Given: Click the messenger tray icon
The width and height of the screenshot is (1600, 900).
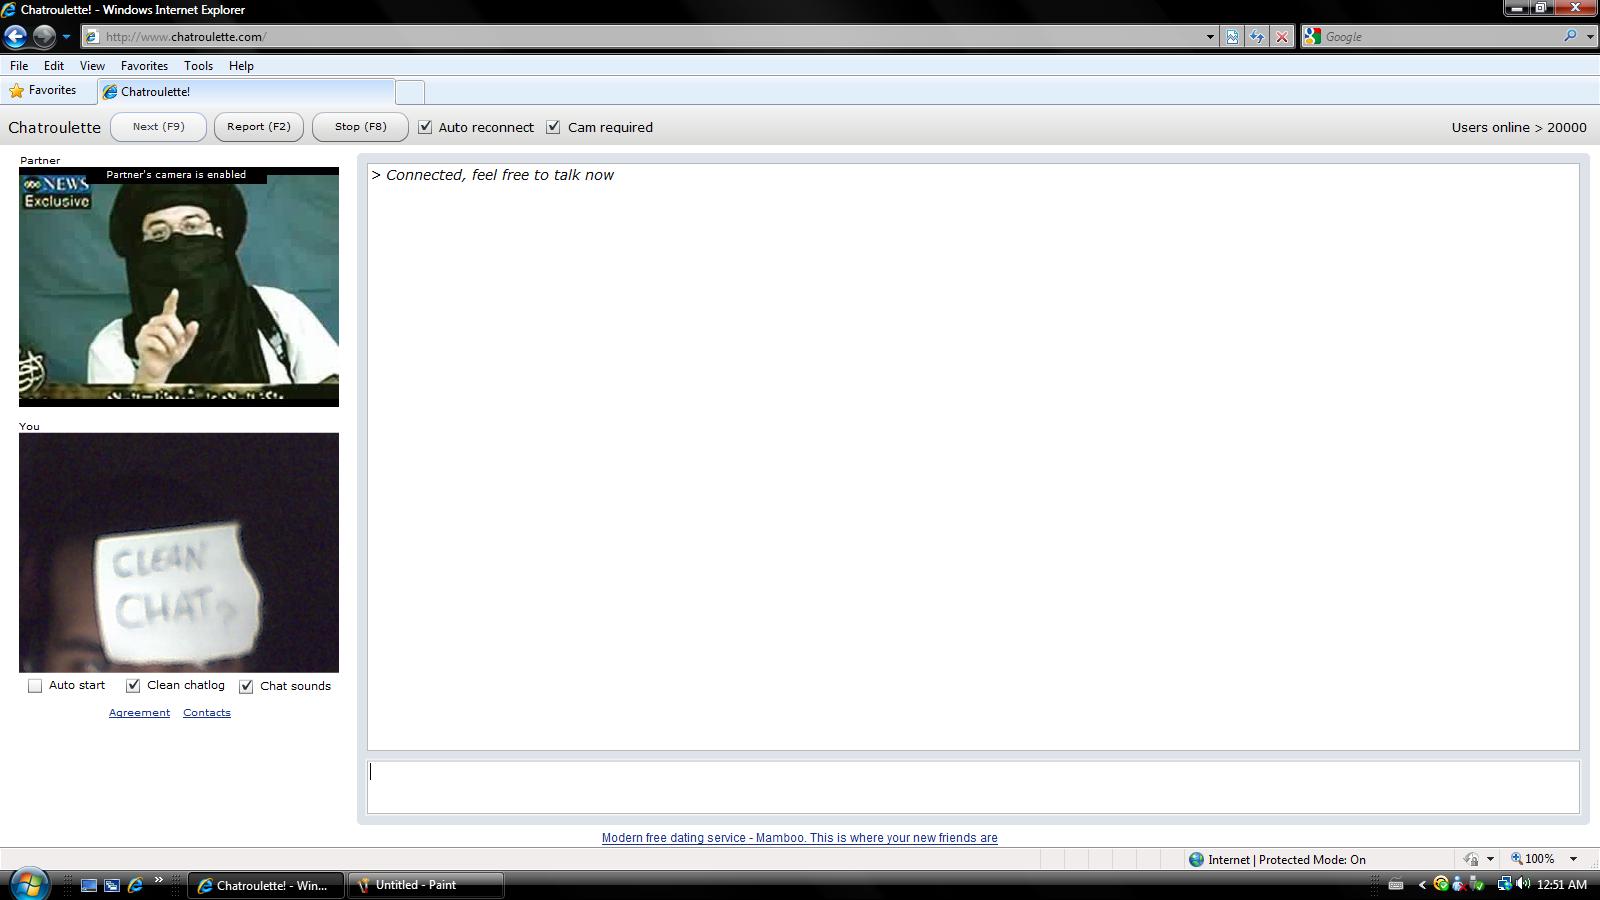Looking at the screenshot, I should click(1458, 884).
